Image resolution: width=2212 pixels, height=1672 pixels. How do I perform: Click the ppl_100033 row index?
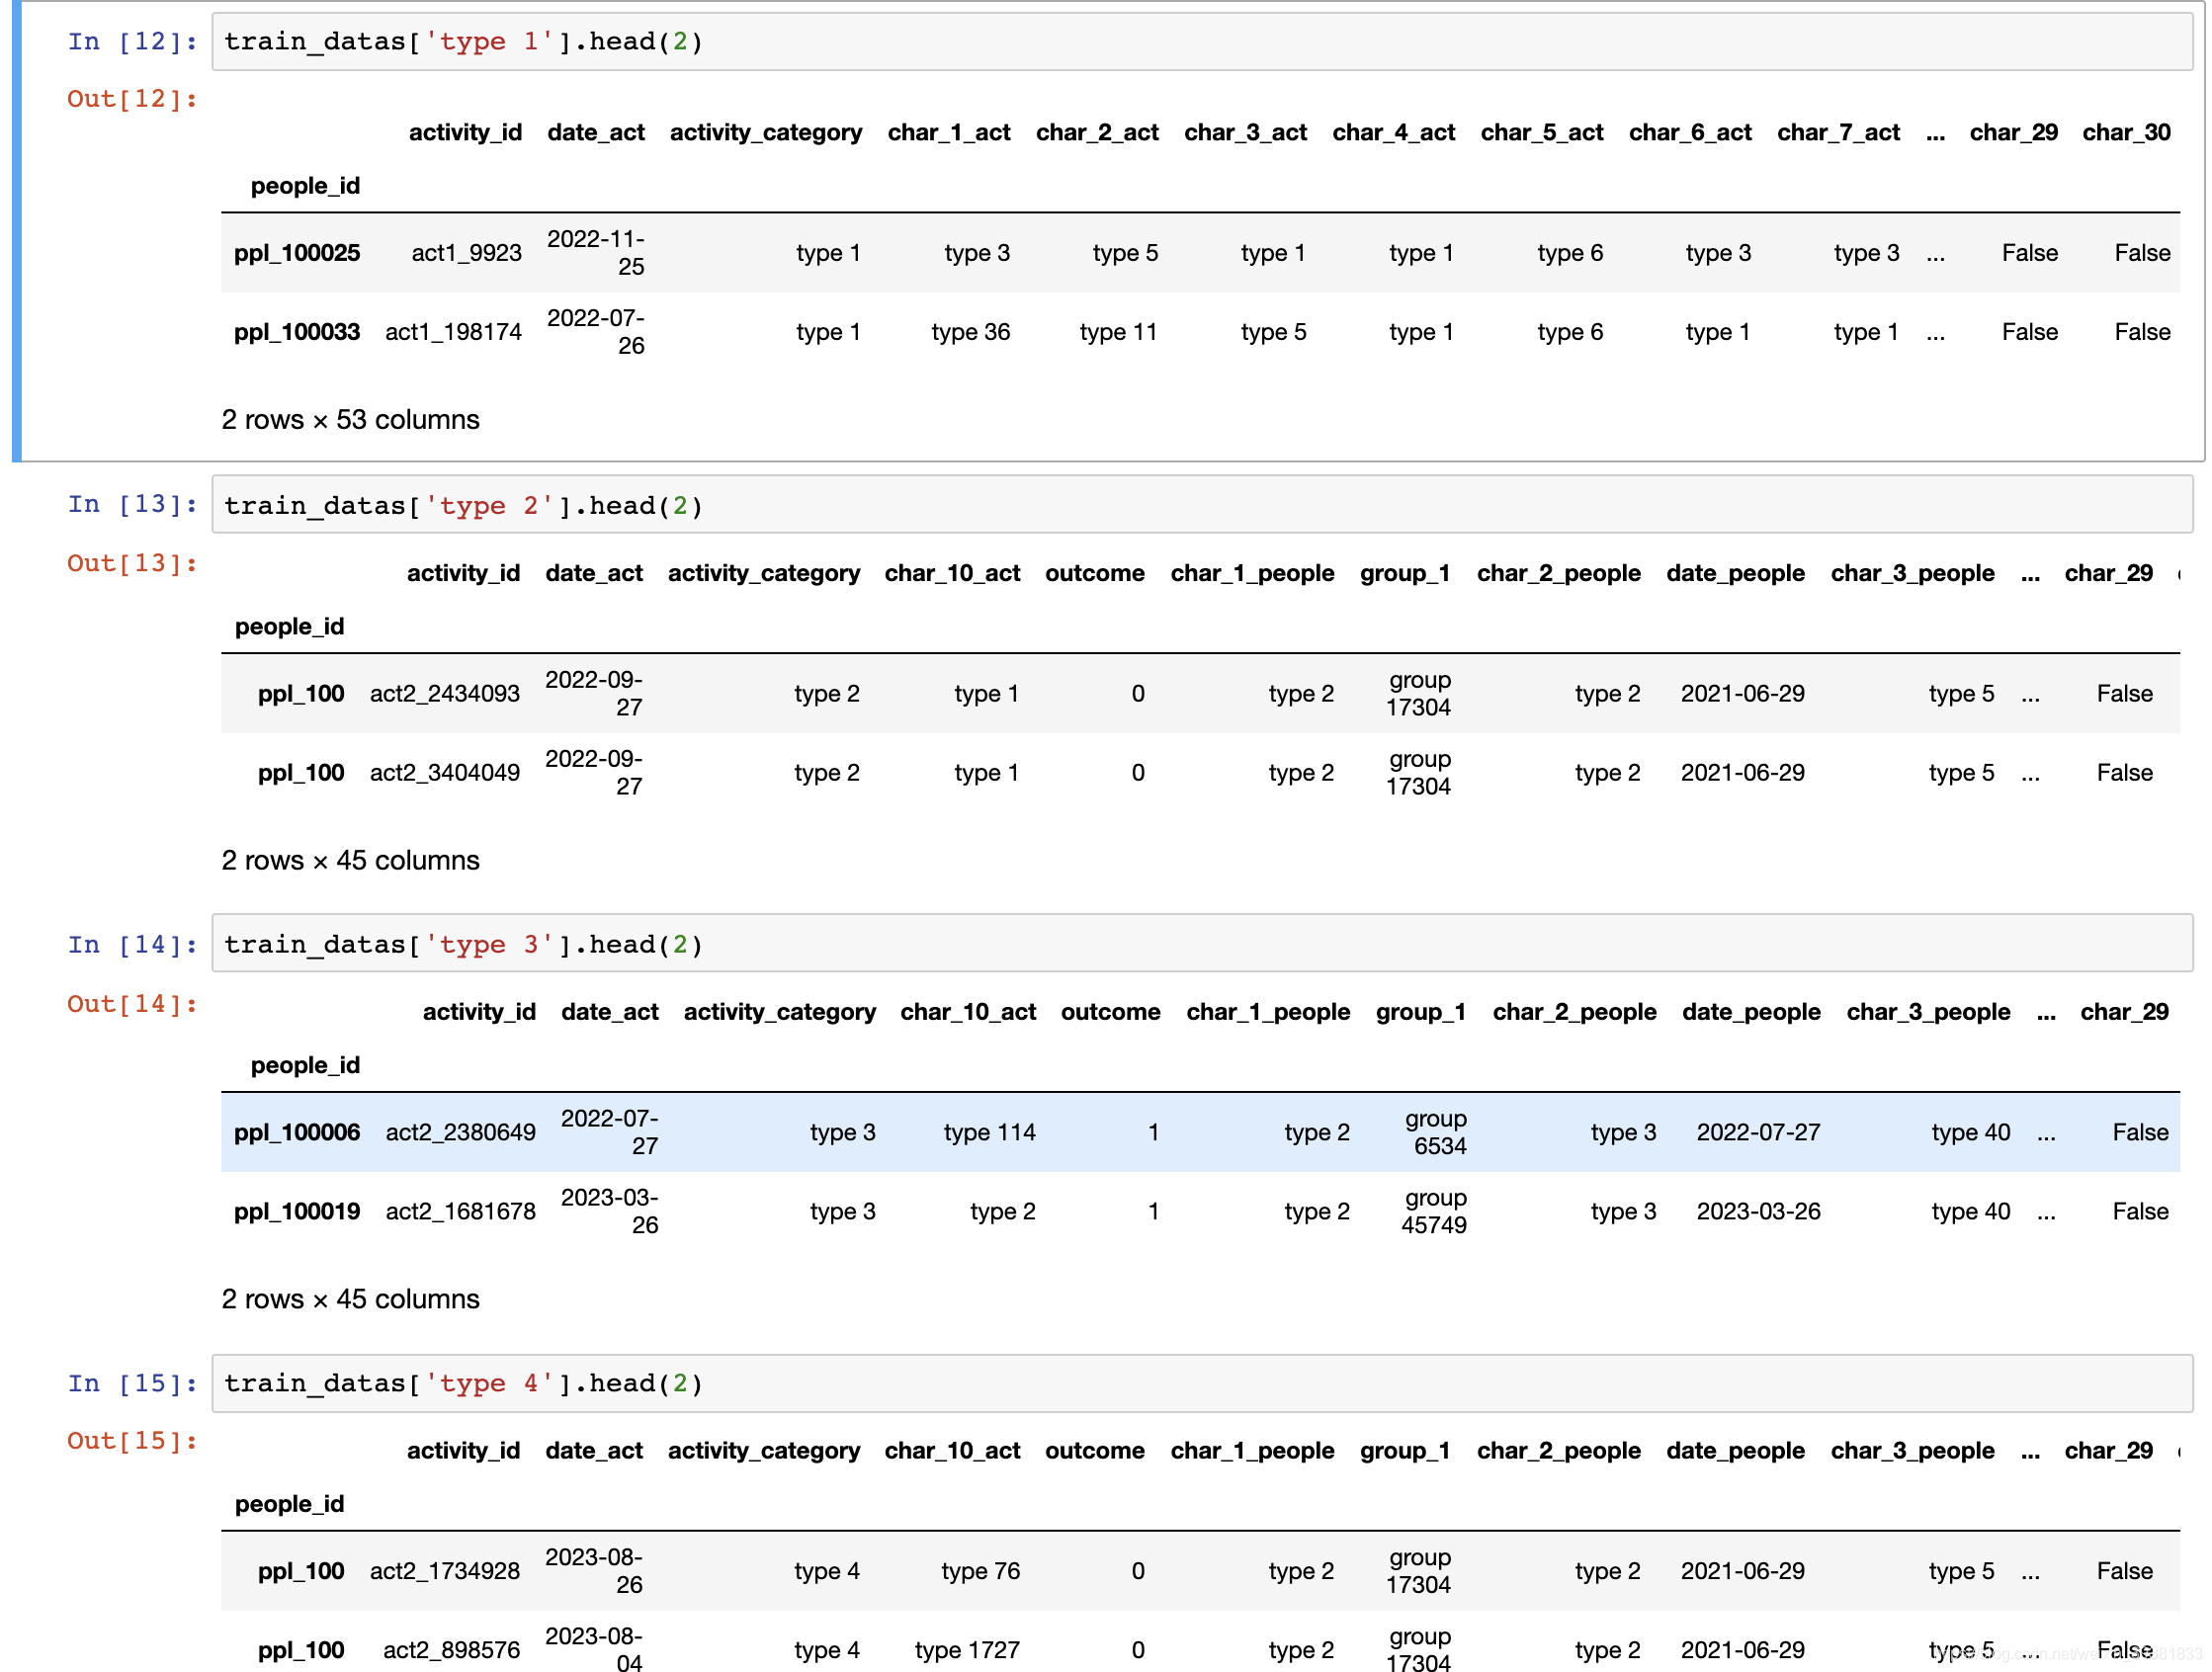click(297, 332)
